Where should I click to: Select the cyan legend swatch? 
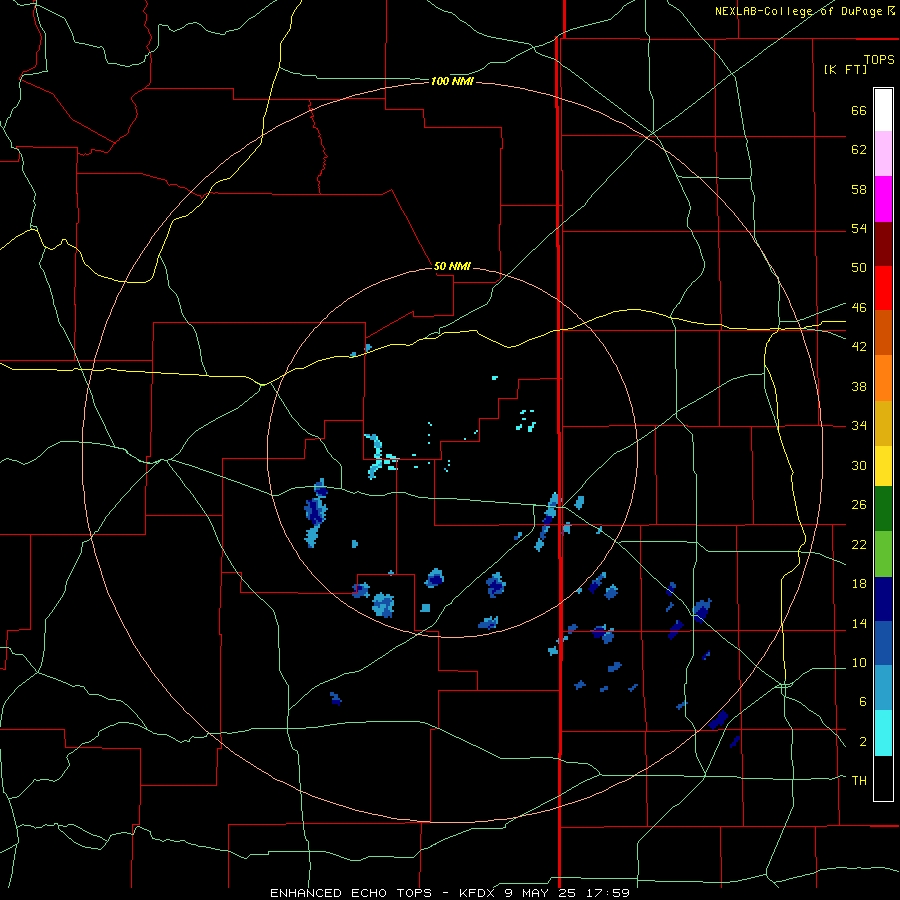(x=883, y=733)
